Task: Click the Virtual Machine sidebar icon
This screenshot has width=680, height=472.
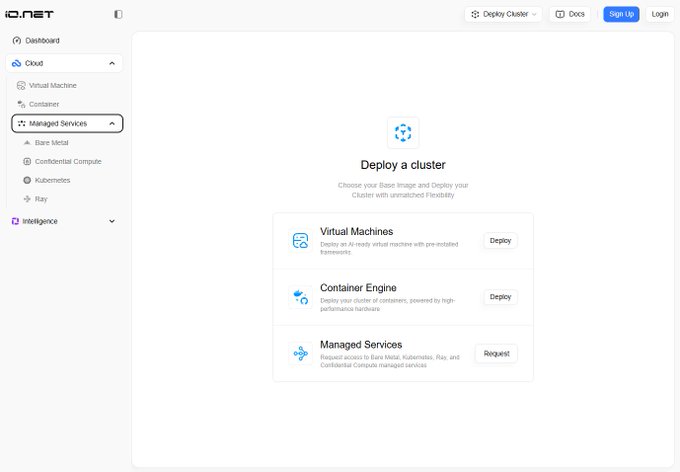Action: tap(21, 85)
